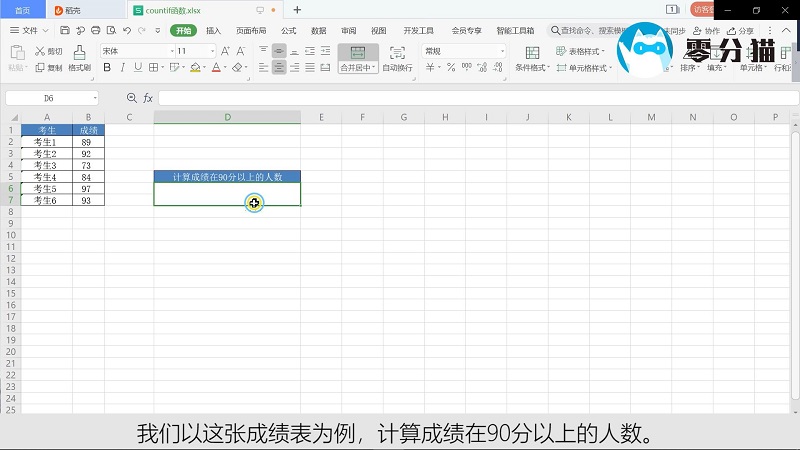Viewport: 800px width, 450px height.
Task: Click the percent style icon
Action: click(451, 68)
